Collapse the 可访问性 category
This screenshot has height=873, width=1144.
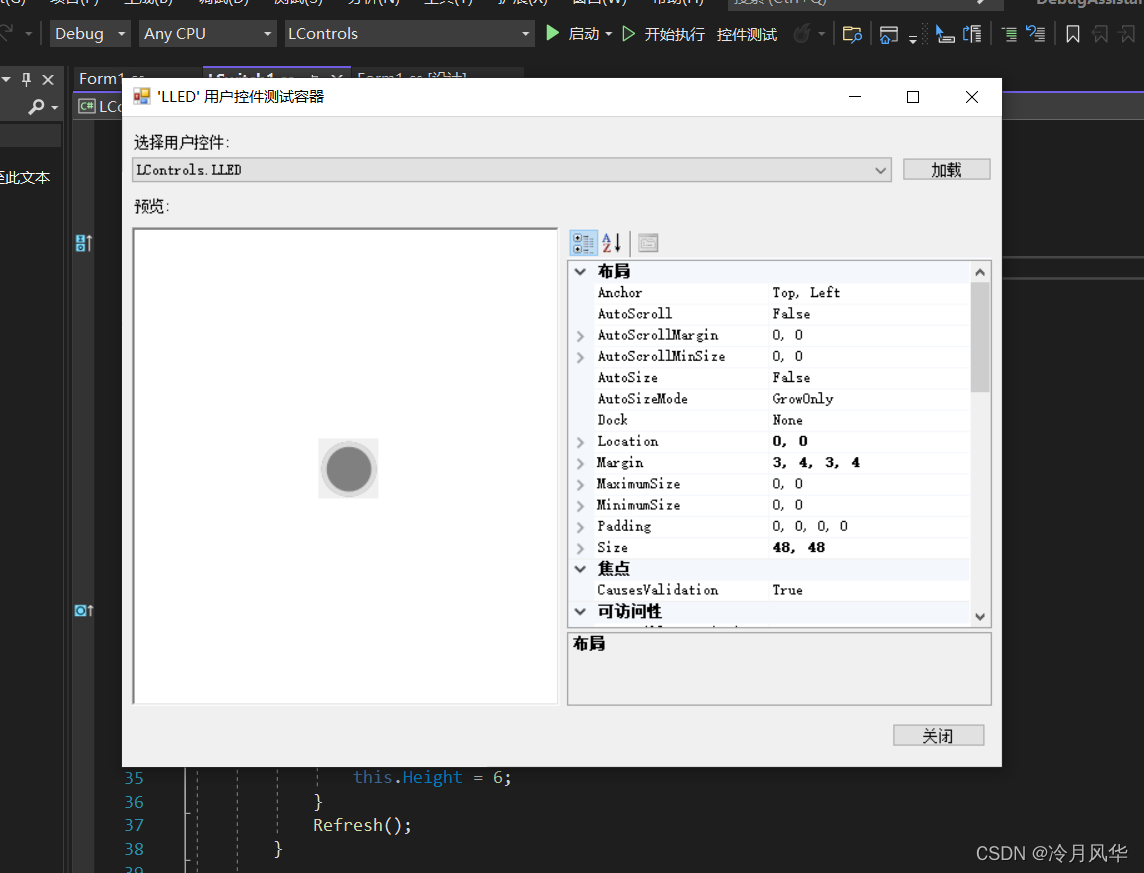(x=580, y=611)
